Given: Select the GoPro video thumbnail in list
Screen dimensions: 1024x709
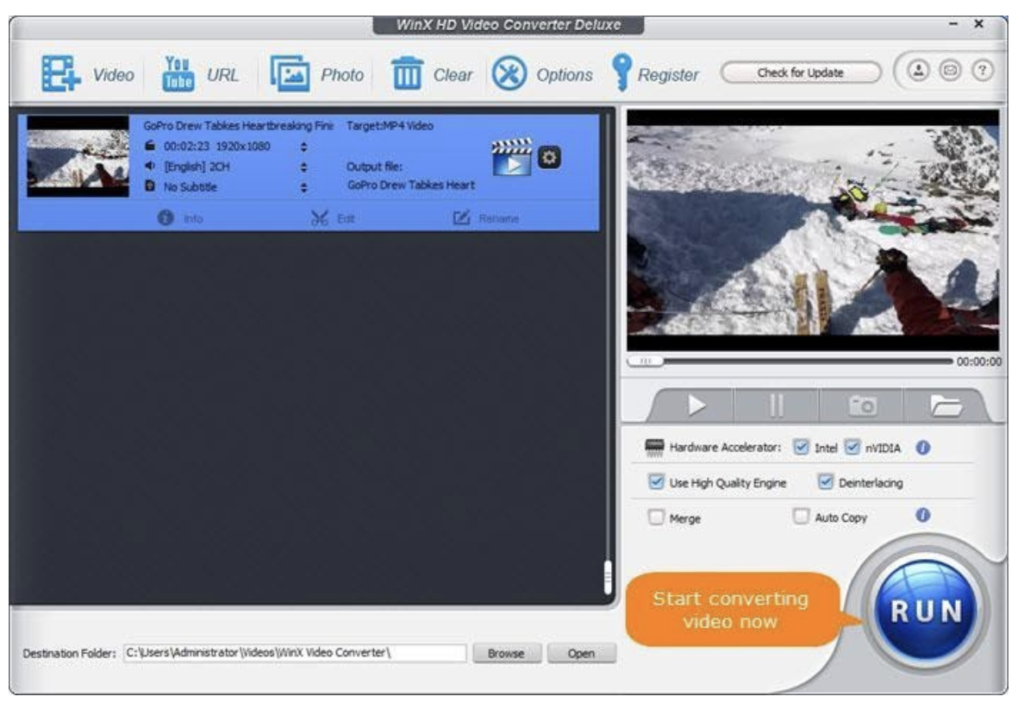Looking at the screenshot, I should pyautogui.click(x=78, y=157).
